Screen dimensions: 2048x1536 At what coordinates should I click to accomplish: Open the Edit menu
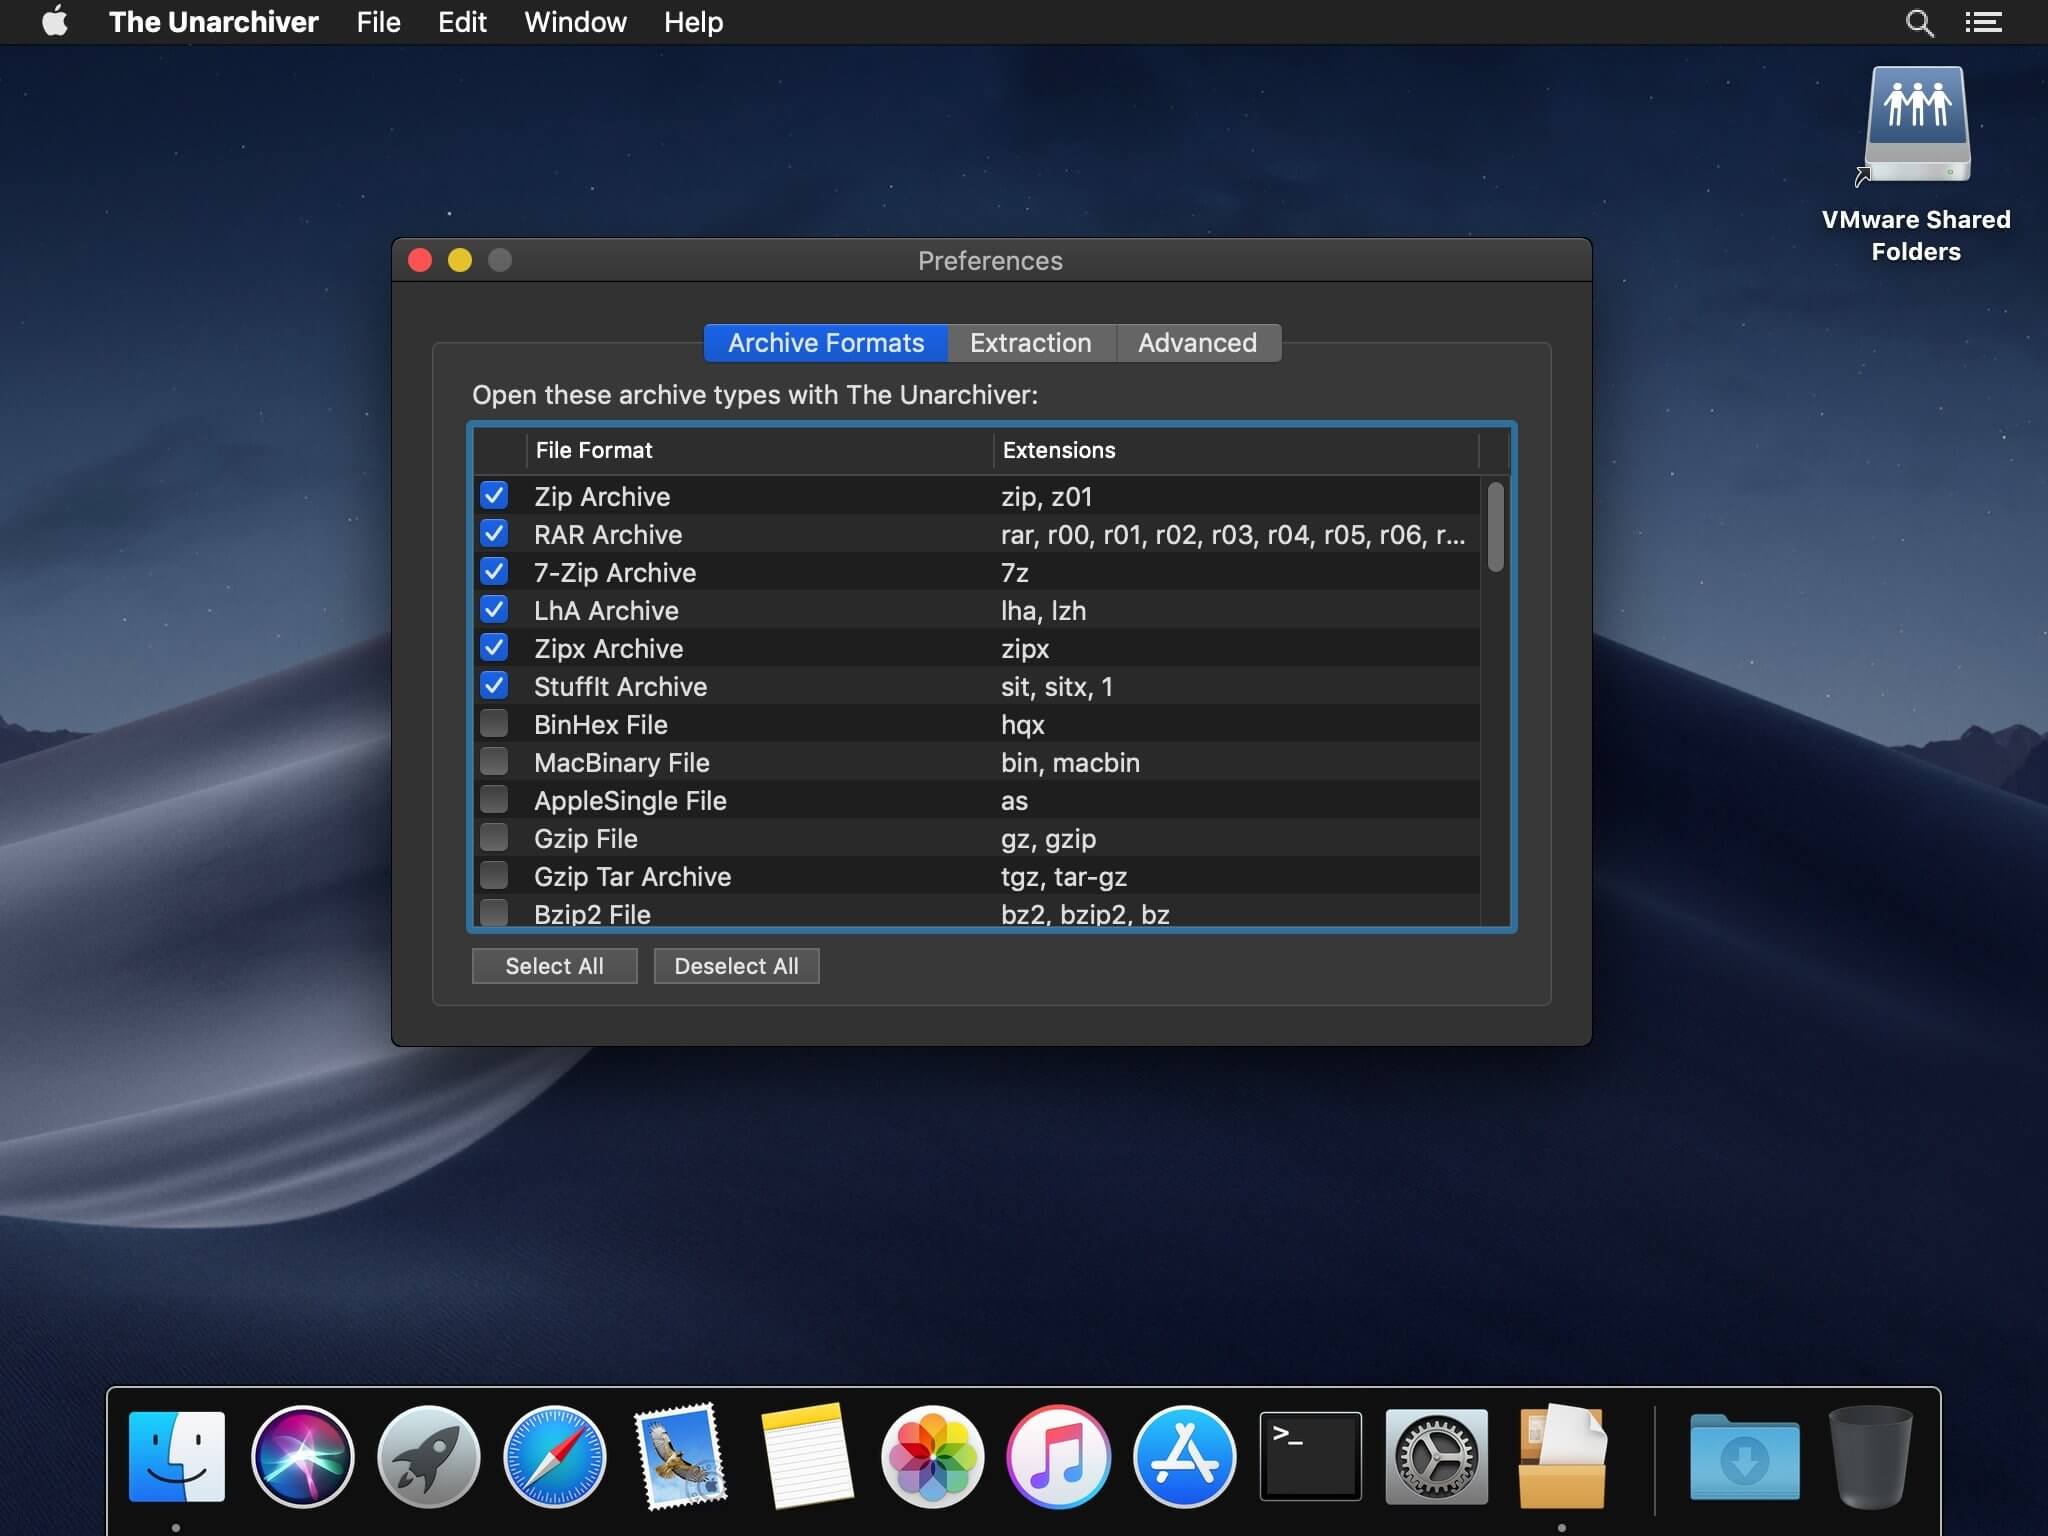(x=462, y=22)
